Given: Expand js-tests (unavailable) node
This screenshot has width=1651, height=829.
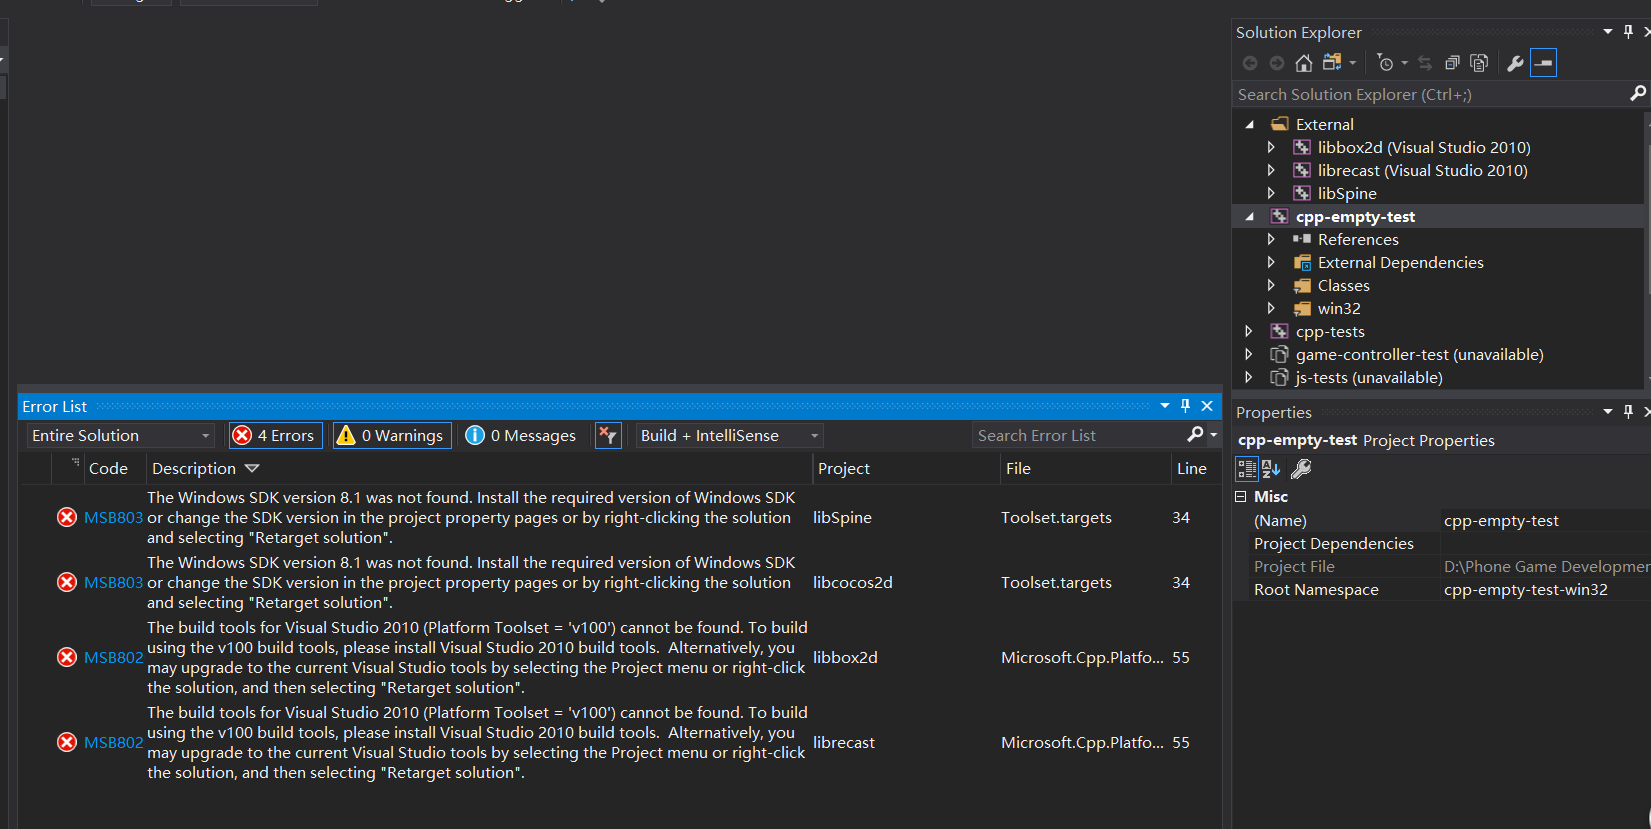Looking at the screenshot, I should 1248,377.
